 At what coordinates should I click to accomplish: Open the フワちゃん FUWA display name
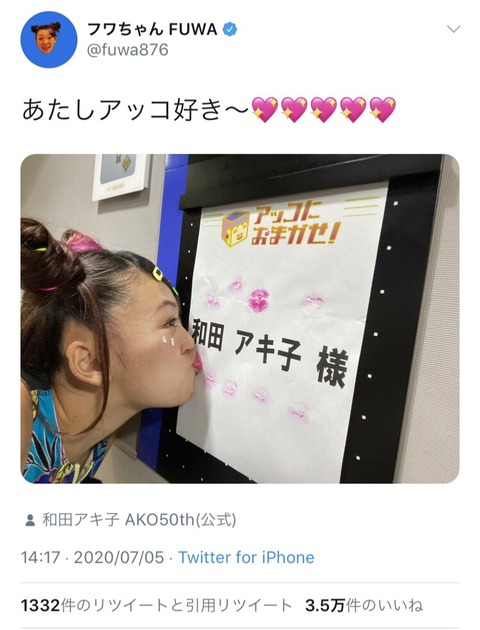pyautogui.click(x=152, y=29)
